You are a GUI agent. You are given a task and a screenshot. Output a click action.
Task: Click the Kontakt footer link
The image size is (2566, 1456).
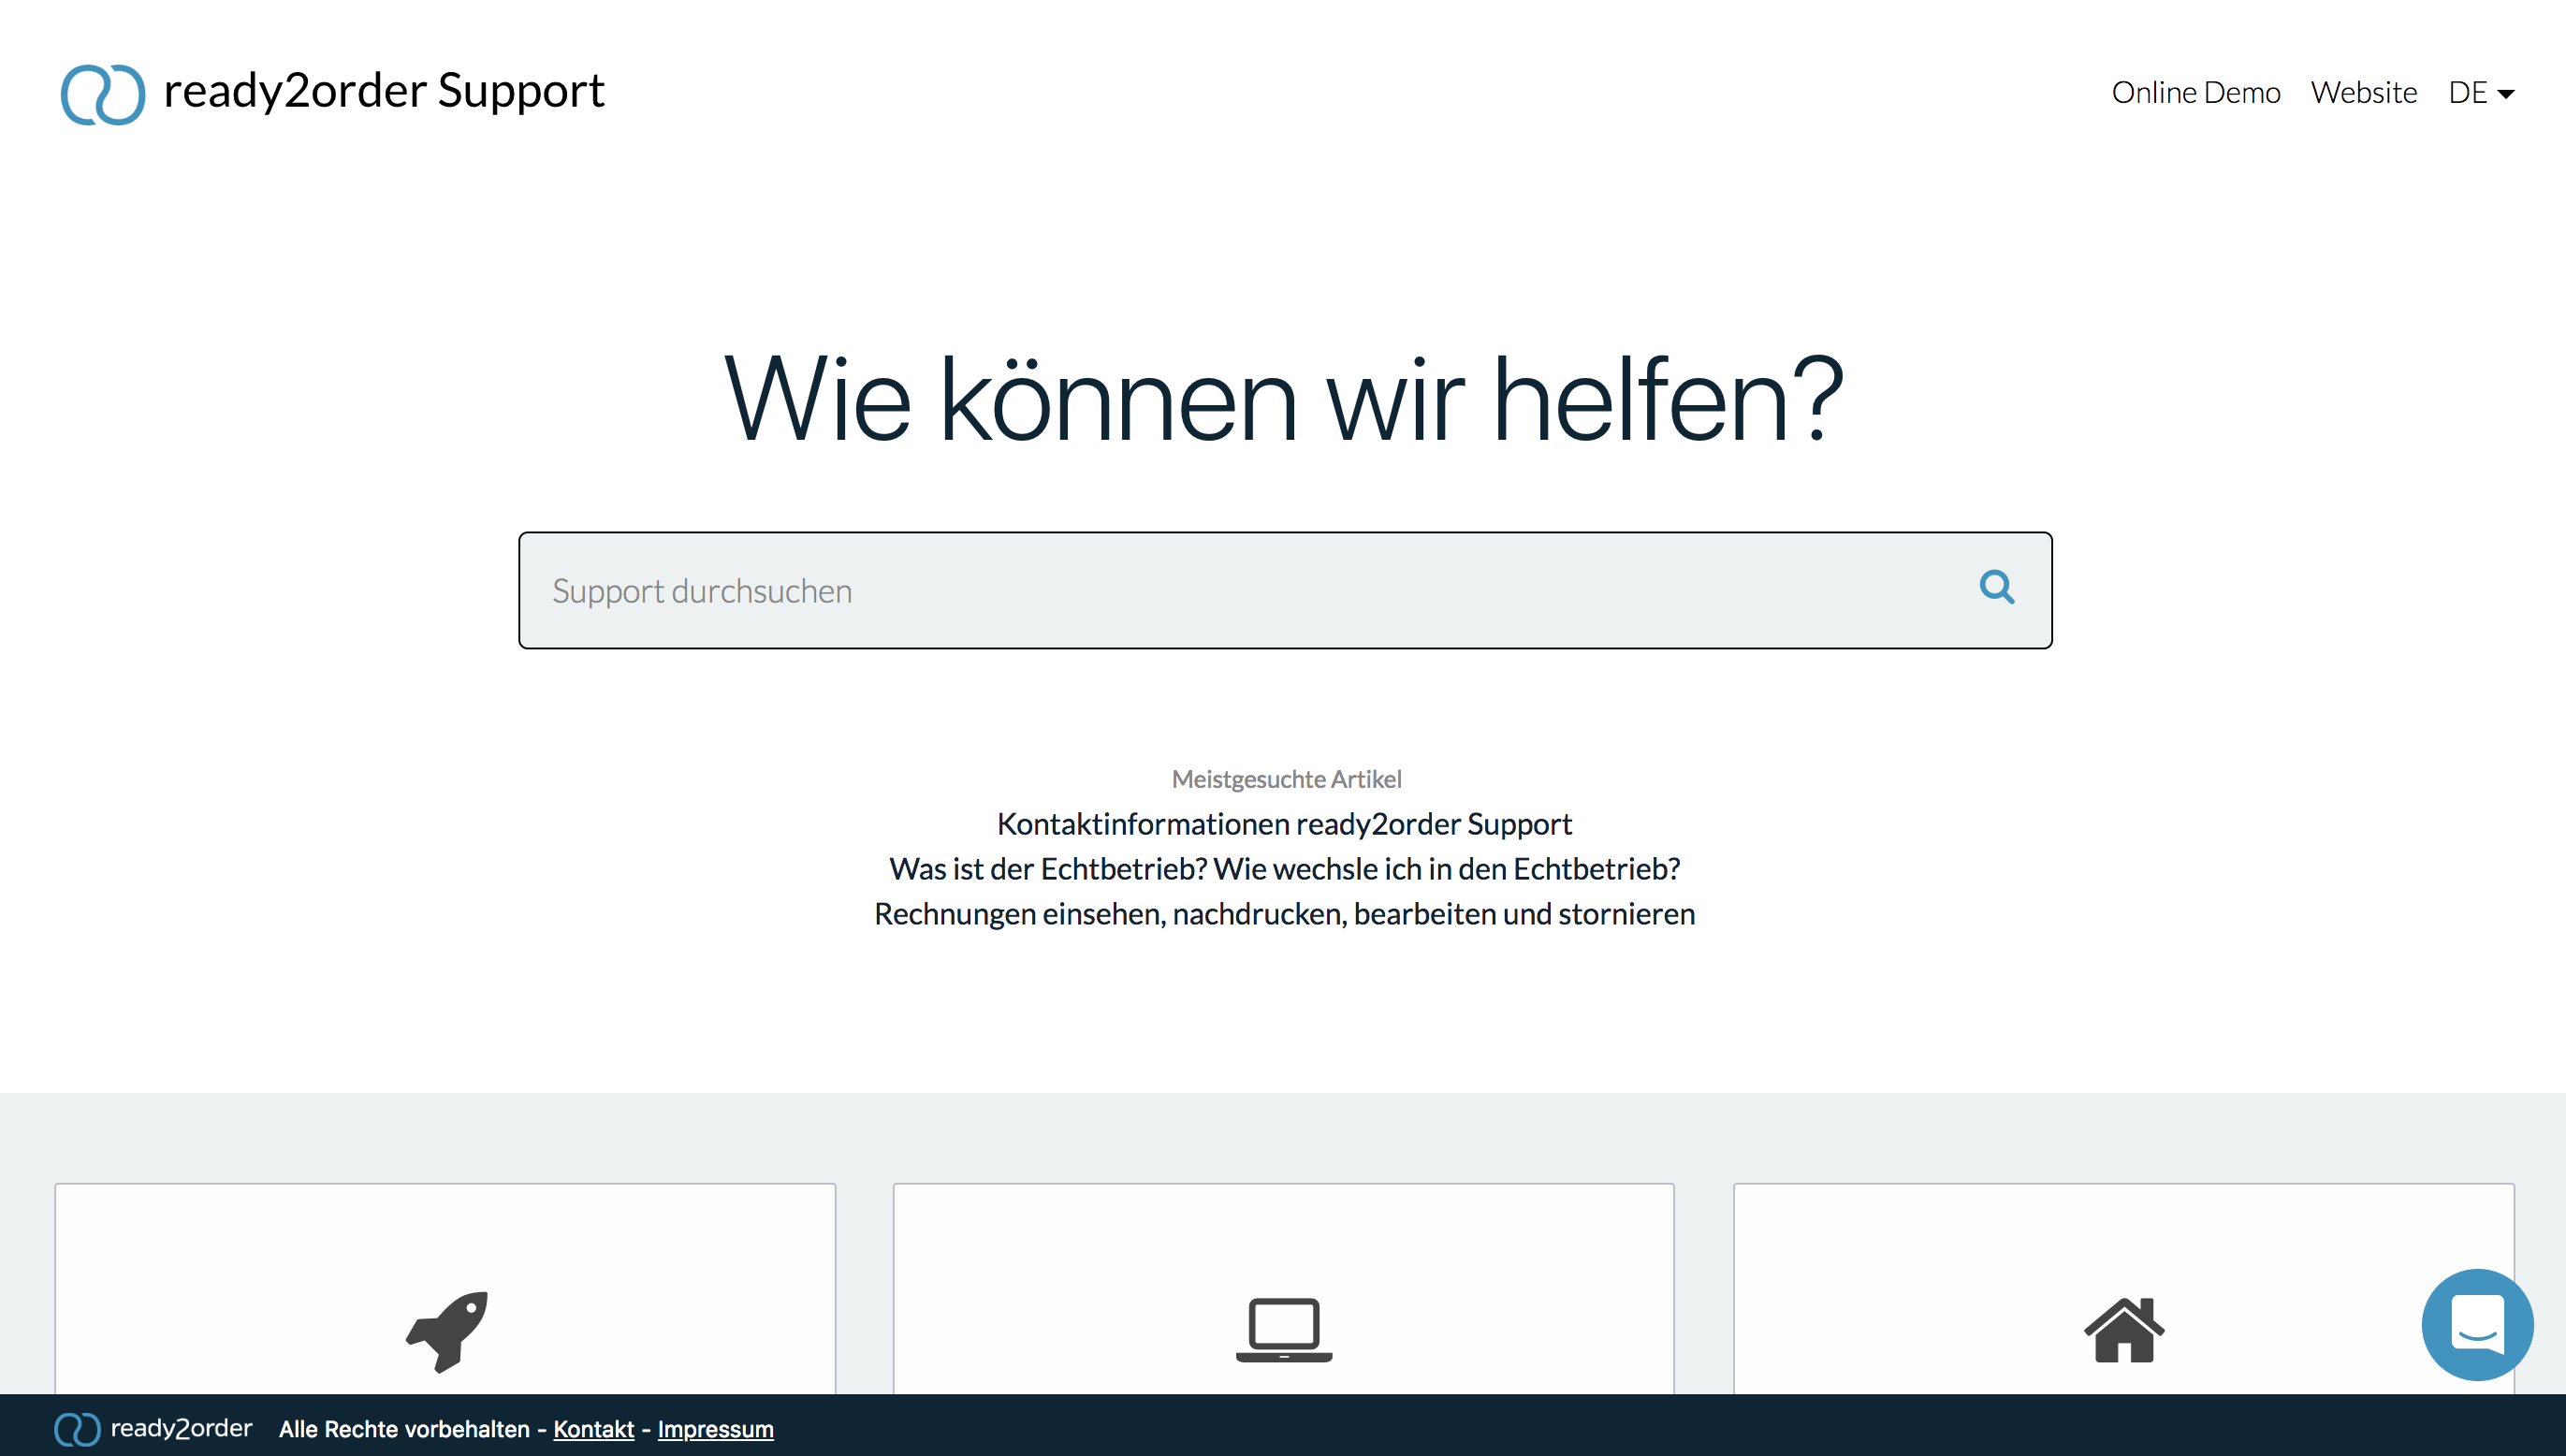pos(593,1429)
